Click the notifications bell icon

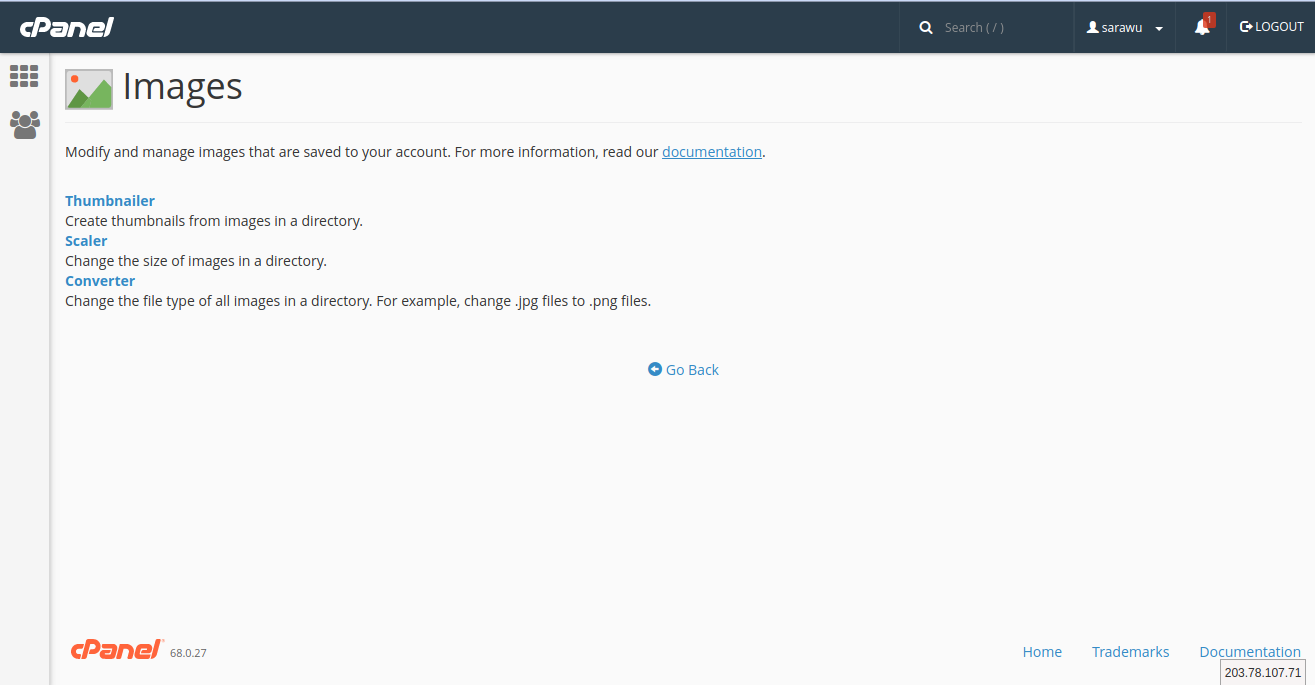pos(1201,28)
